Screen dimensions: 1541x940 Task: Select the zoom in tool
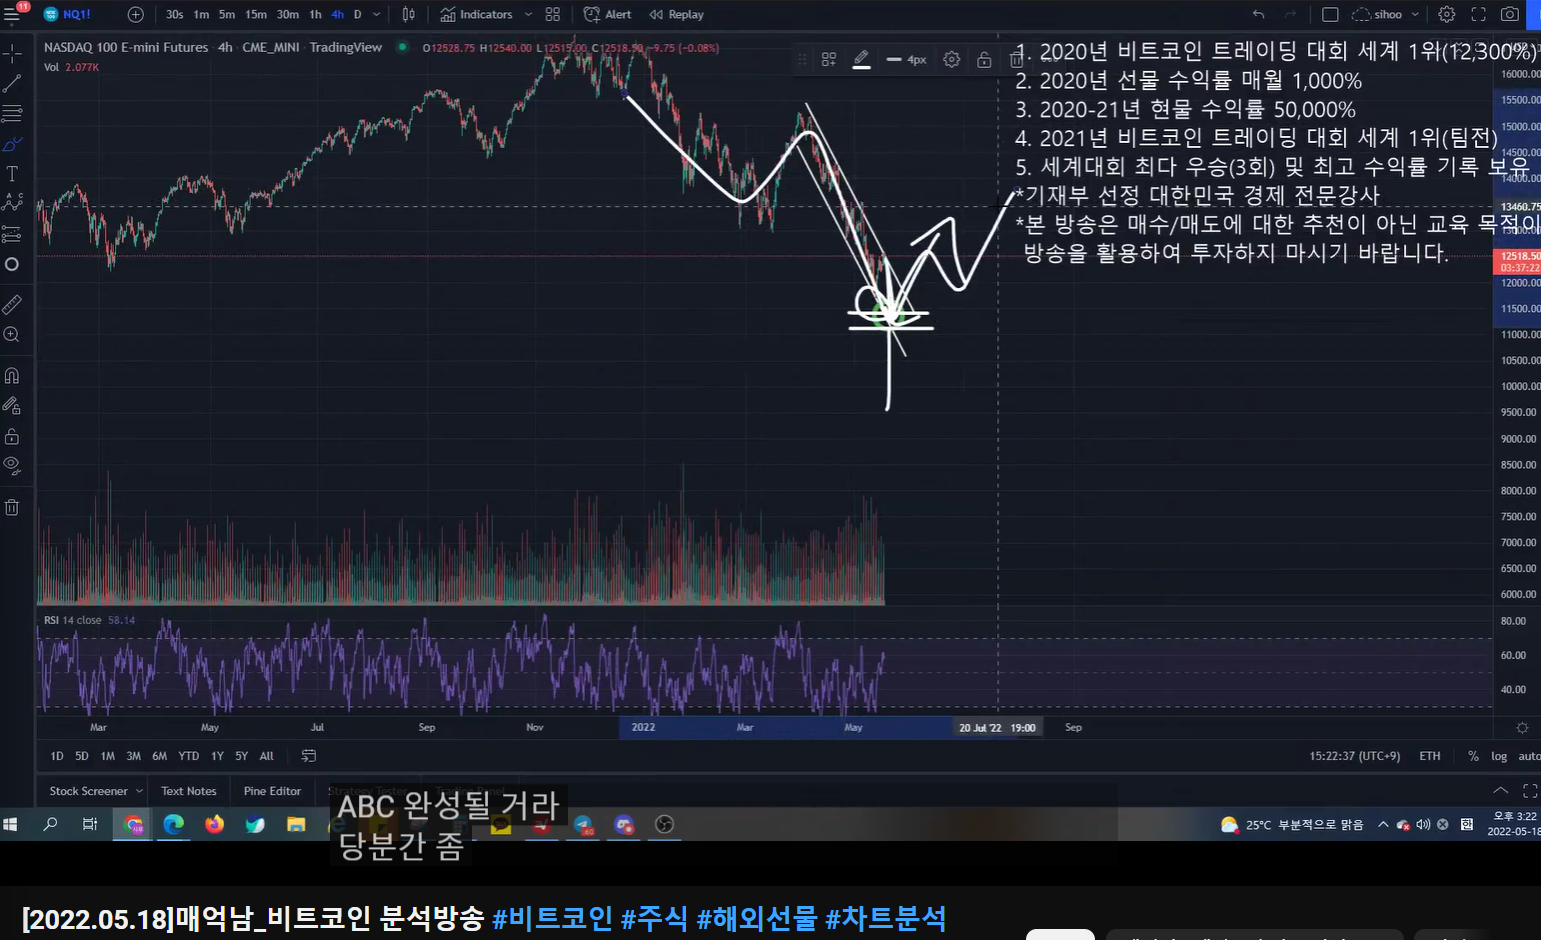pyautogui.click(x=12, y=335)
